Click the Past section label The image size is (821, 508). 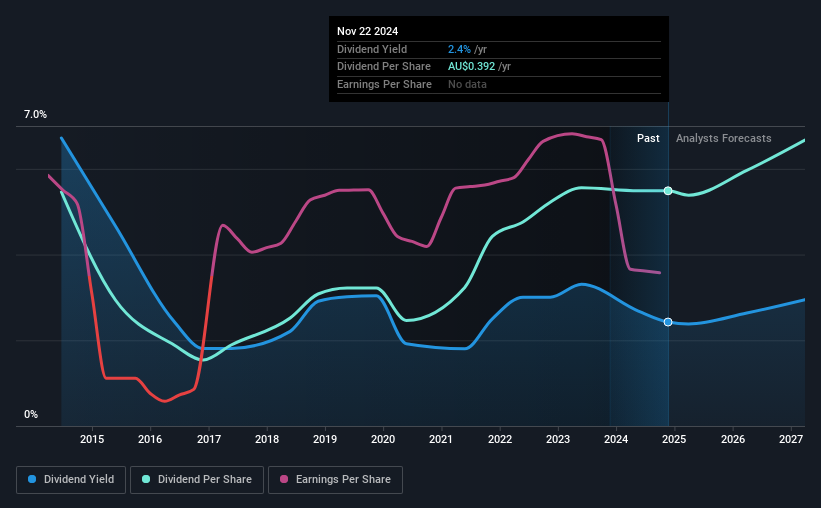click(648, 138)
